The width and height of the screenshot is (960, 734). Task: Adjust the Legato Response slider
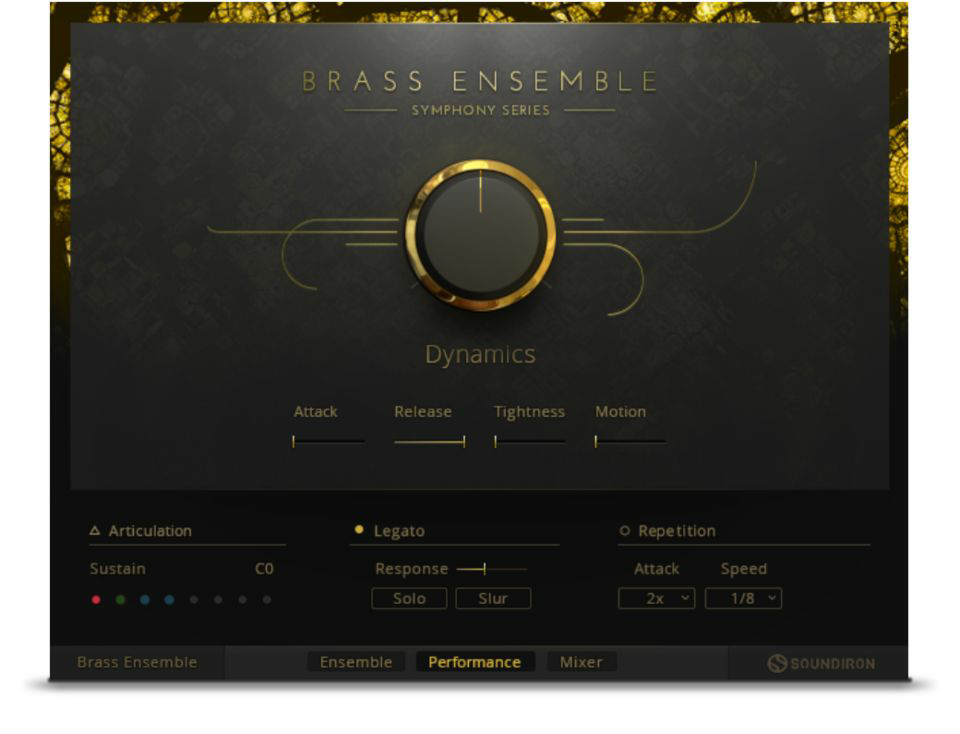(492, 569)
